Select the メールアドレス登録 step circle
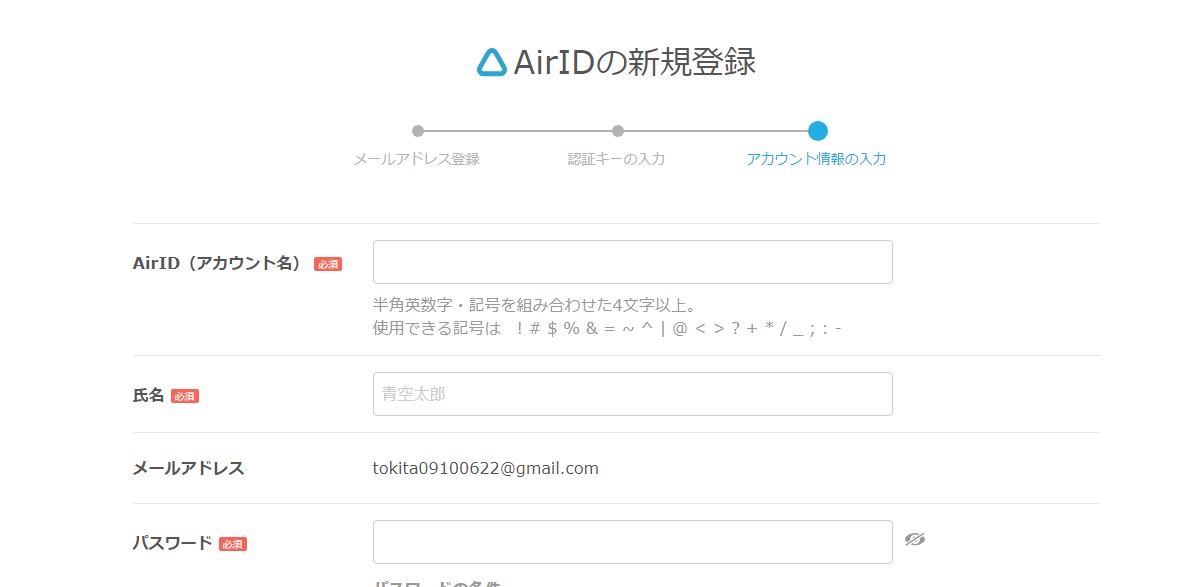 click(417, 130)
